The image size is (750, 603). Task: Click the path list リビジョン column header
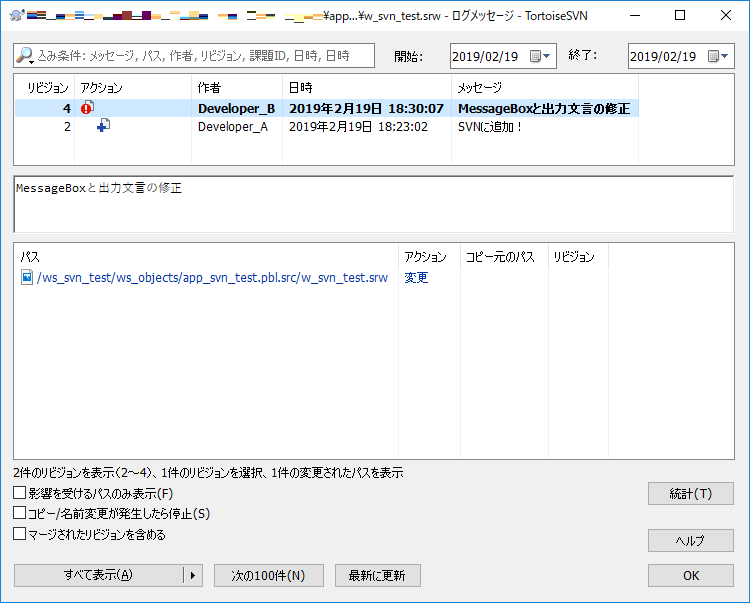[574, 257]
